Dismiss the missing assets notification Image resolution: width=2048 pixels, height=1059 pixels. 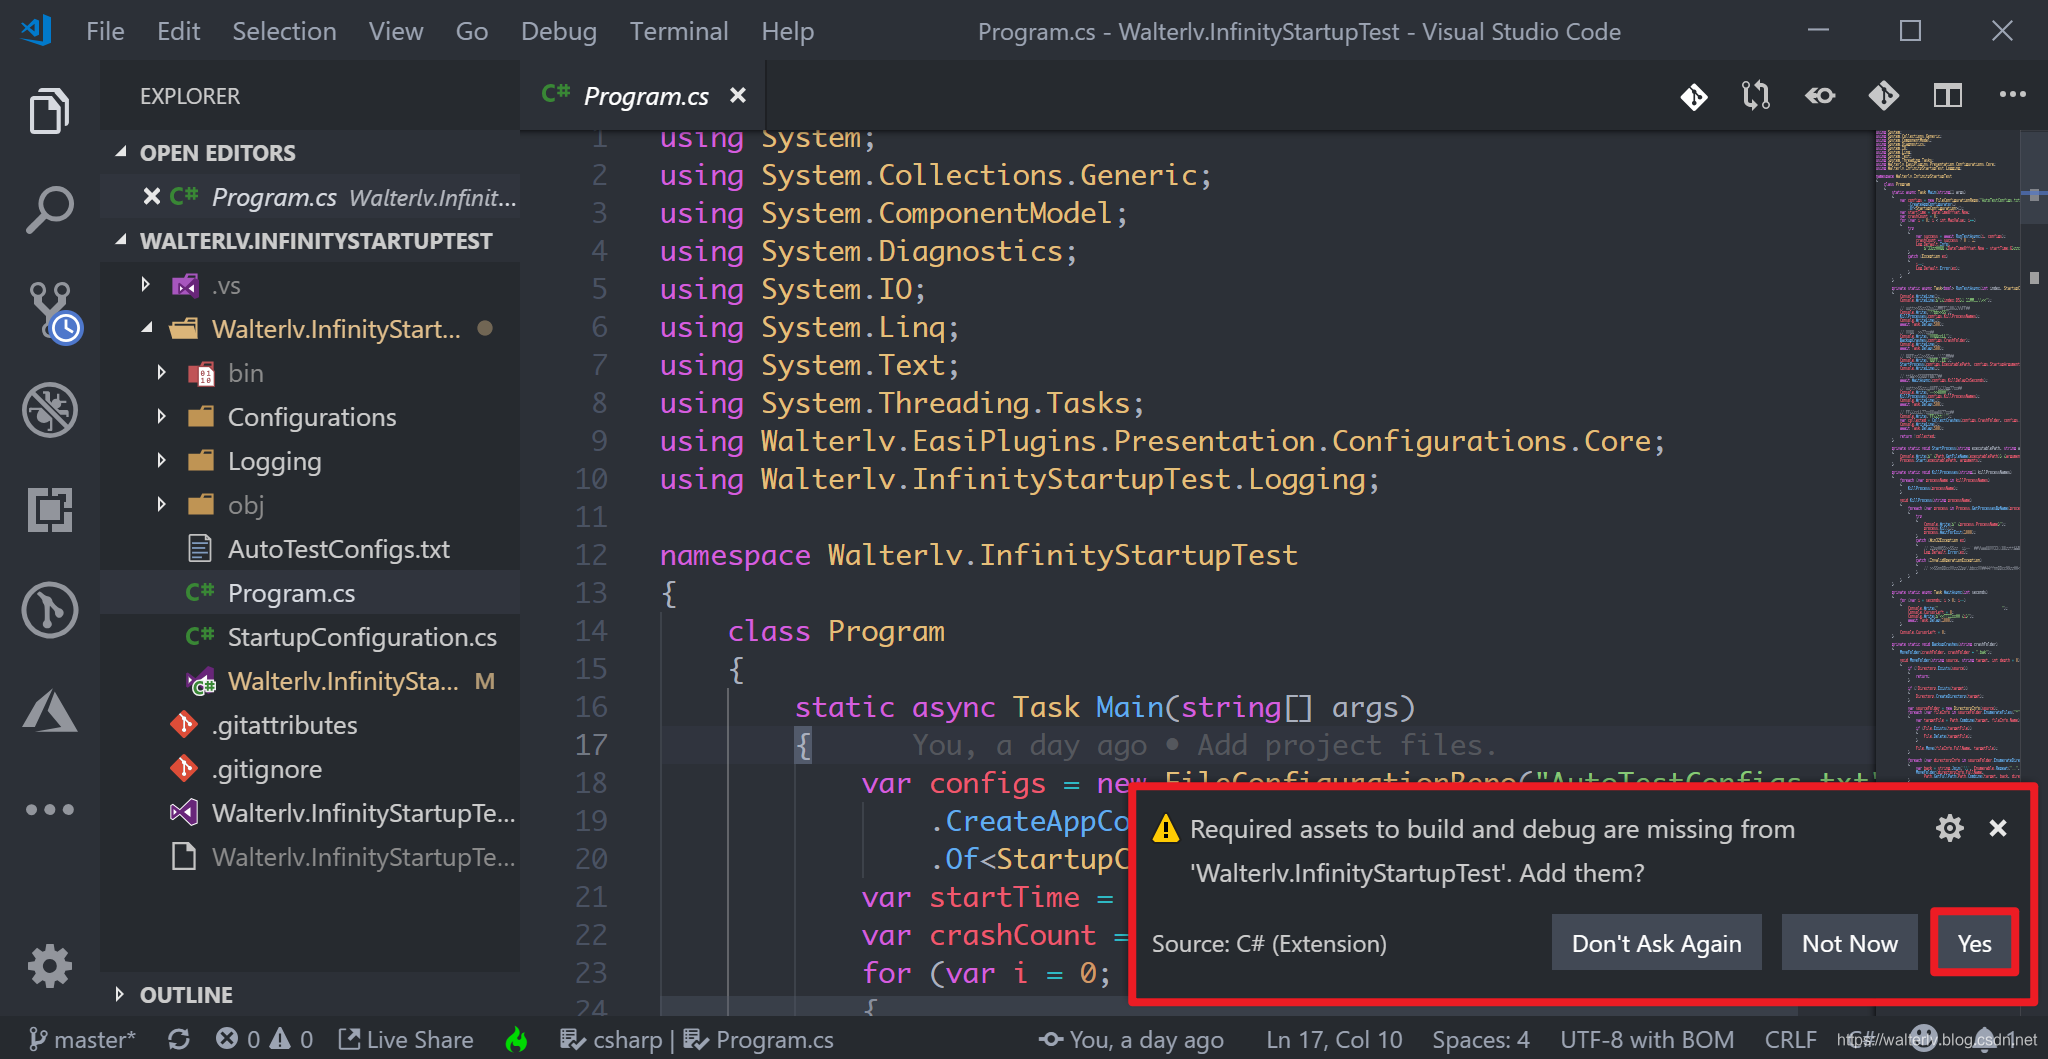click(x=1998, y=828)
